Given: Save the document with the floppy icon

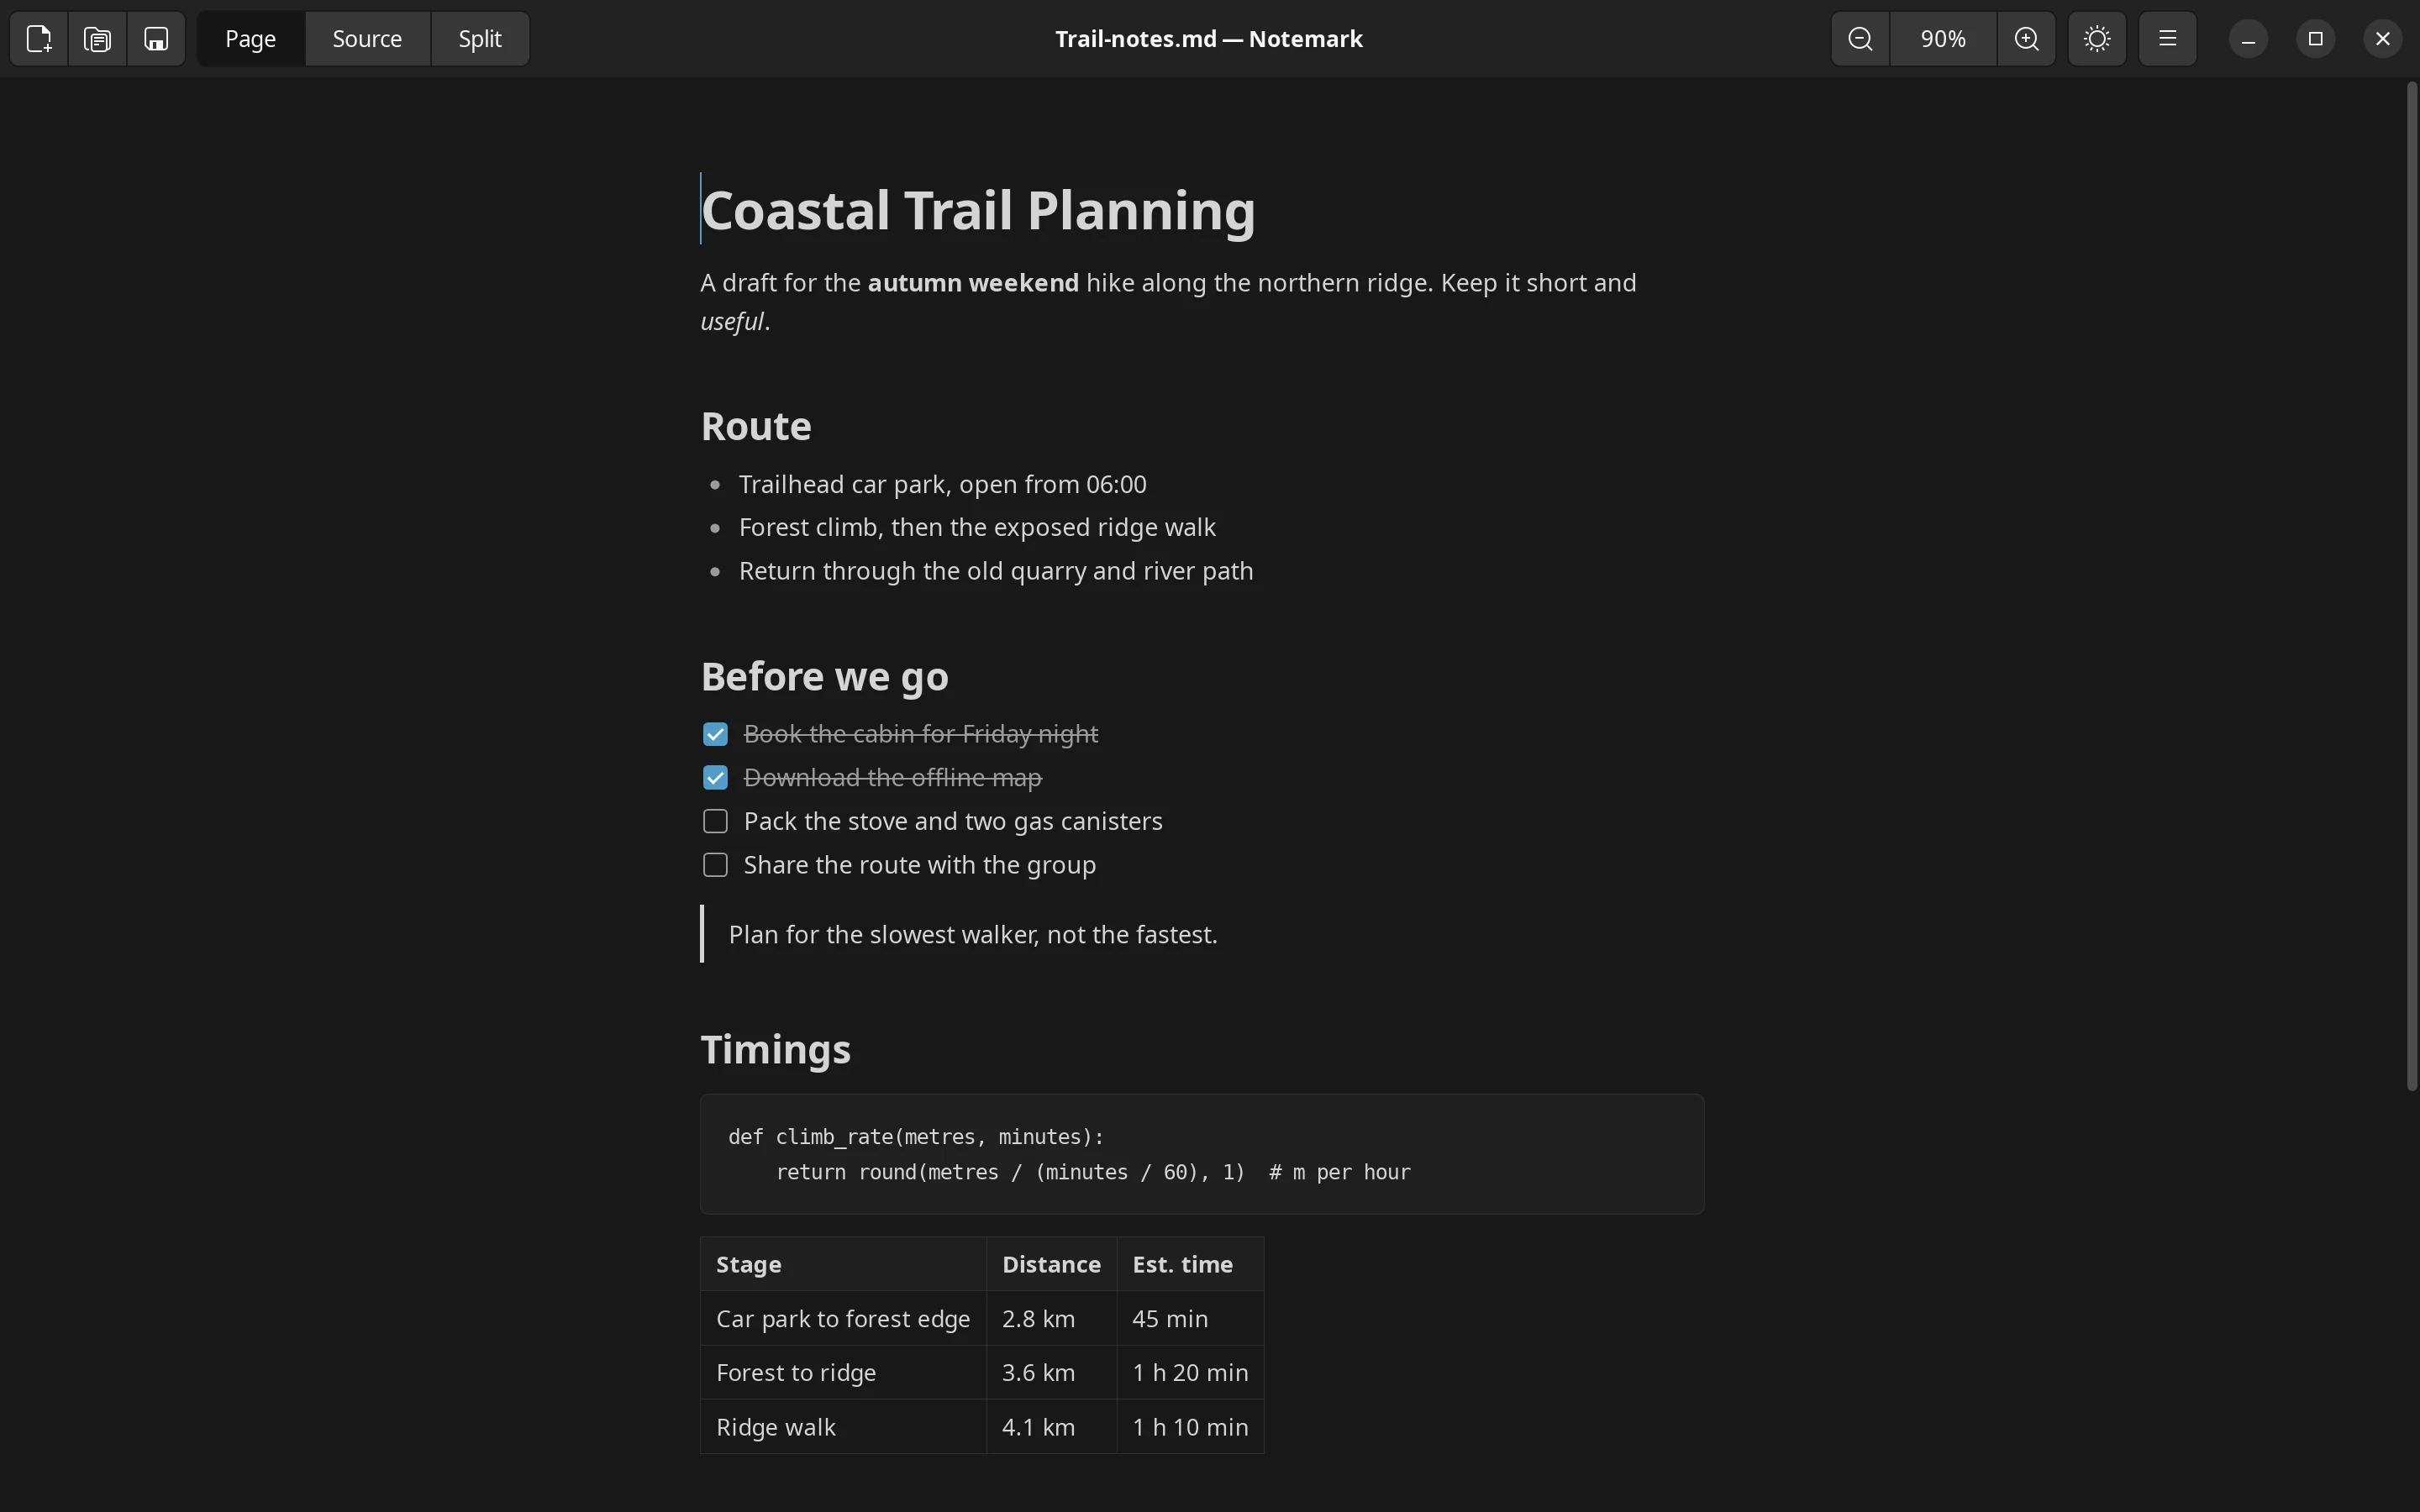Looking at the screenshot, I should click(x=156, y=39).
